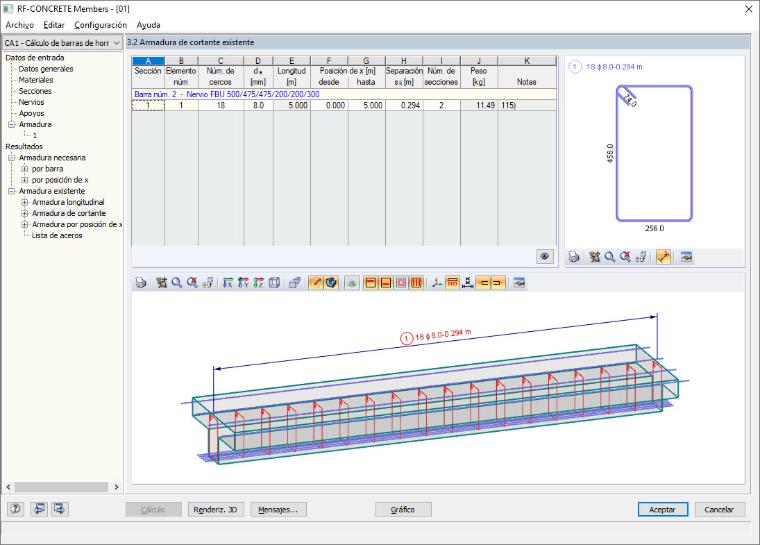Viewport: 760px width, 545px height.
Task: Set 3D view in Z direction
Action: (x=259, y=282)
